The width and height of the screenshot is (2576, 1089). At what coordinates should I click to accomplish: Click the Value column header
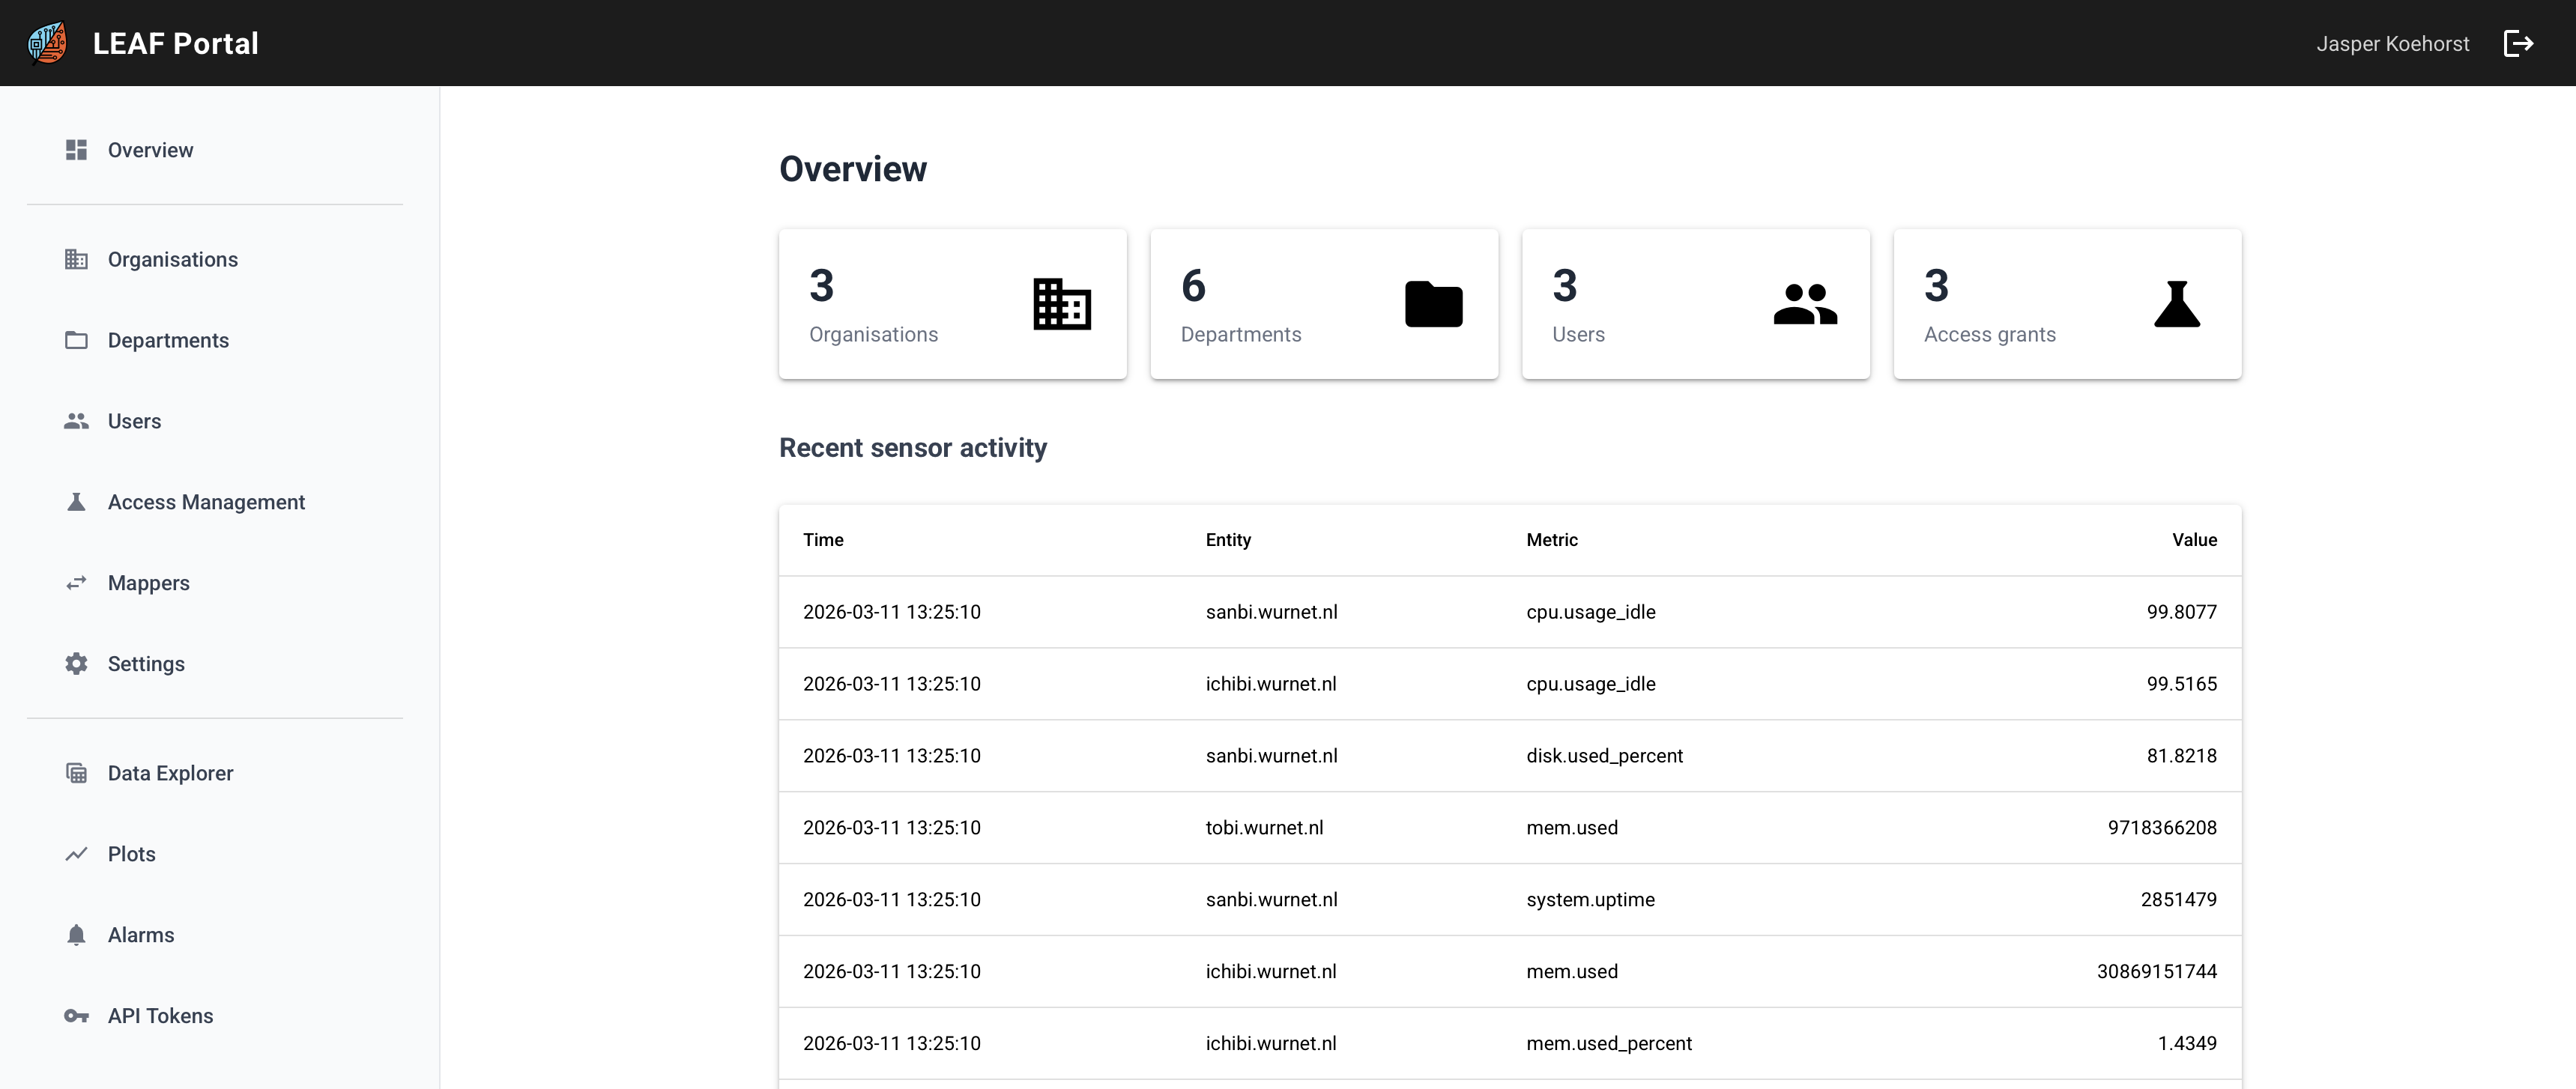(2193, 540)
